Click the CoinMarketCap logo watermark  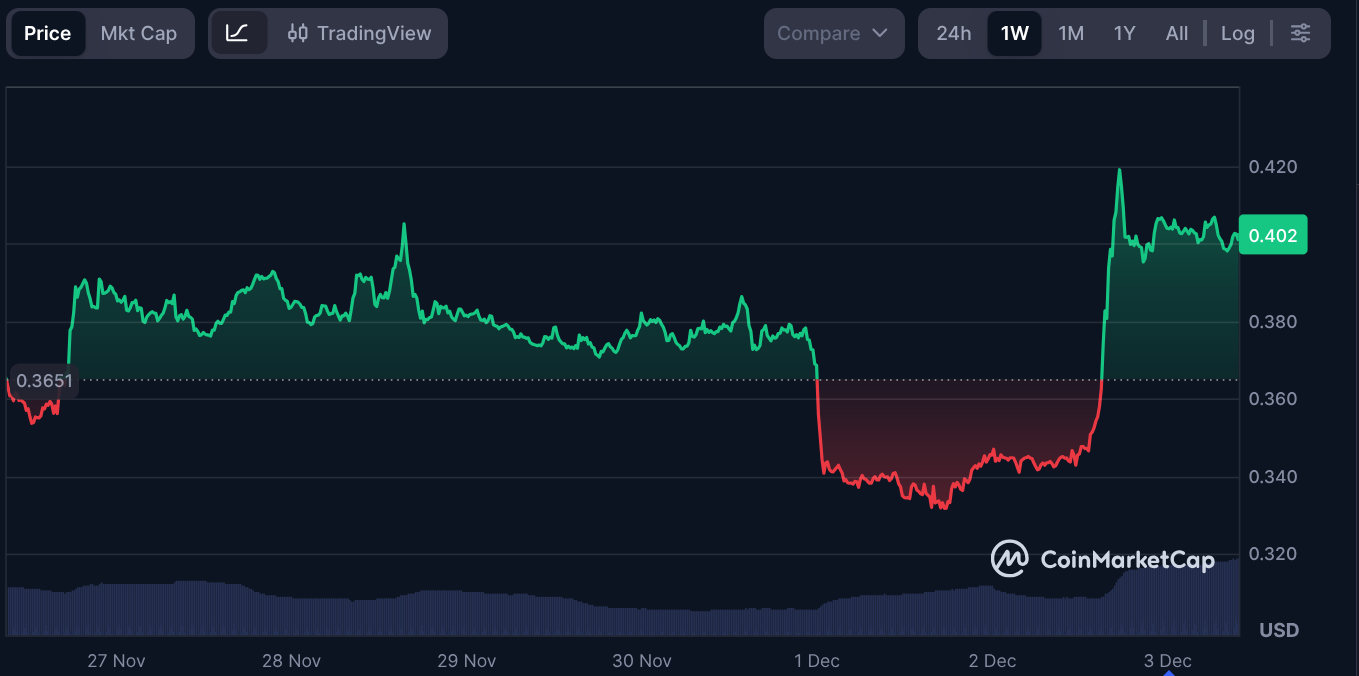click(x=1102, y=559)
